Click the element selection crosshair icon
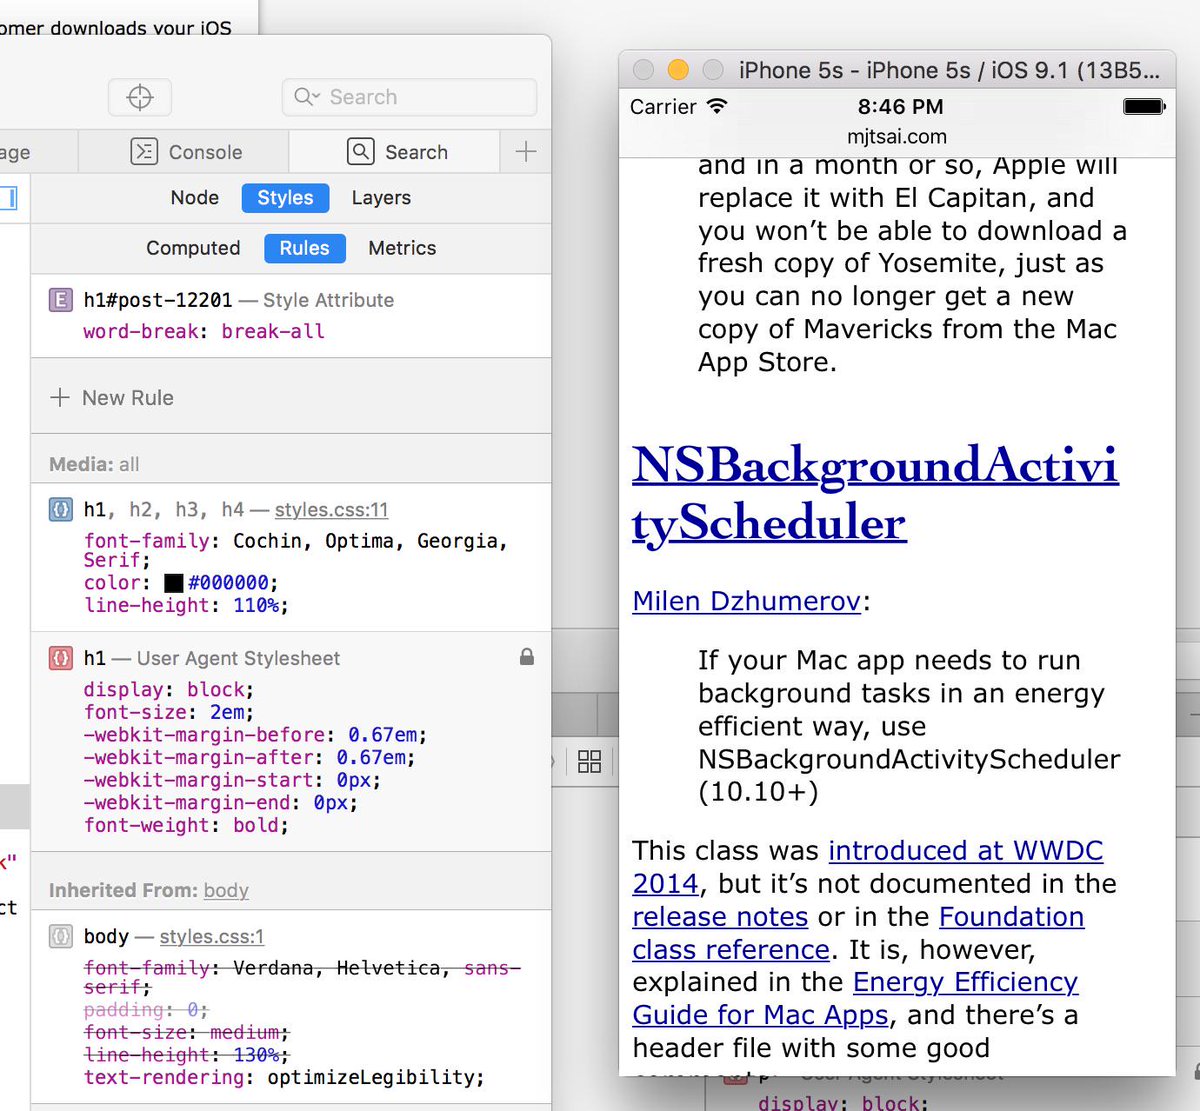This screenshot has height=1111, width=1200. click(140, 97)
